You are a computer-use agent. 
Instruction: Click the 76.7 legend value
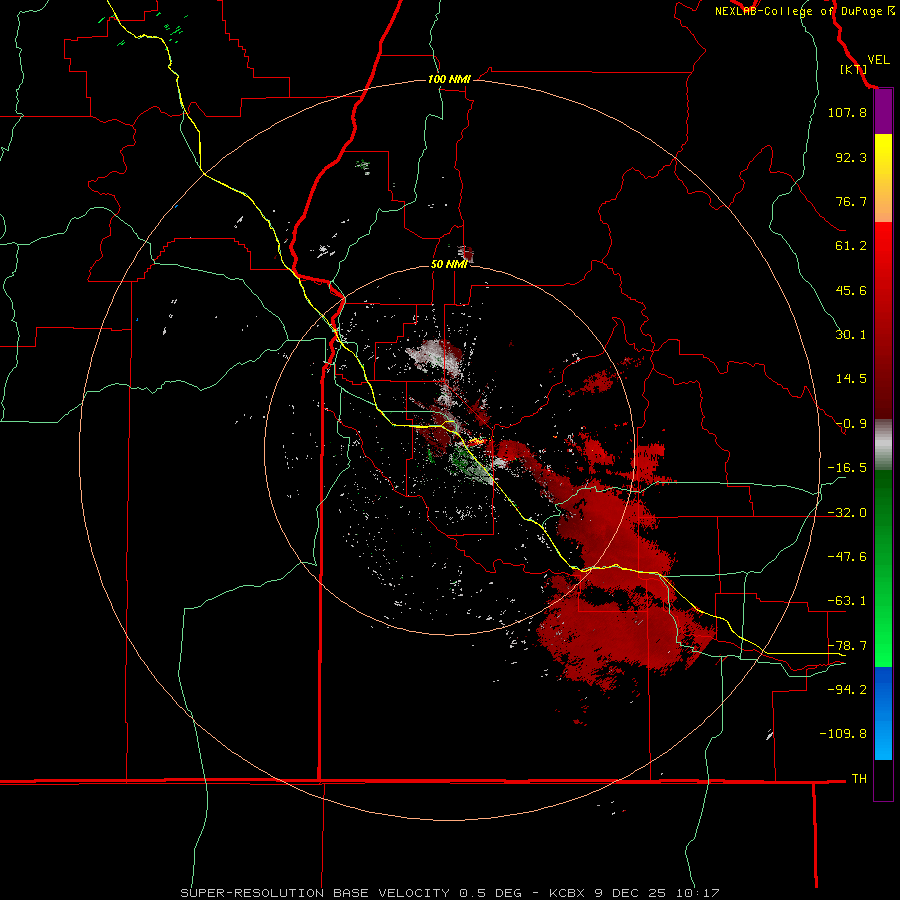(851, 201)
